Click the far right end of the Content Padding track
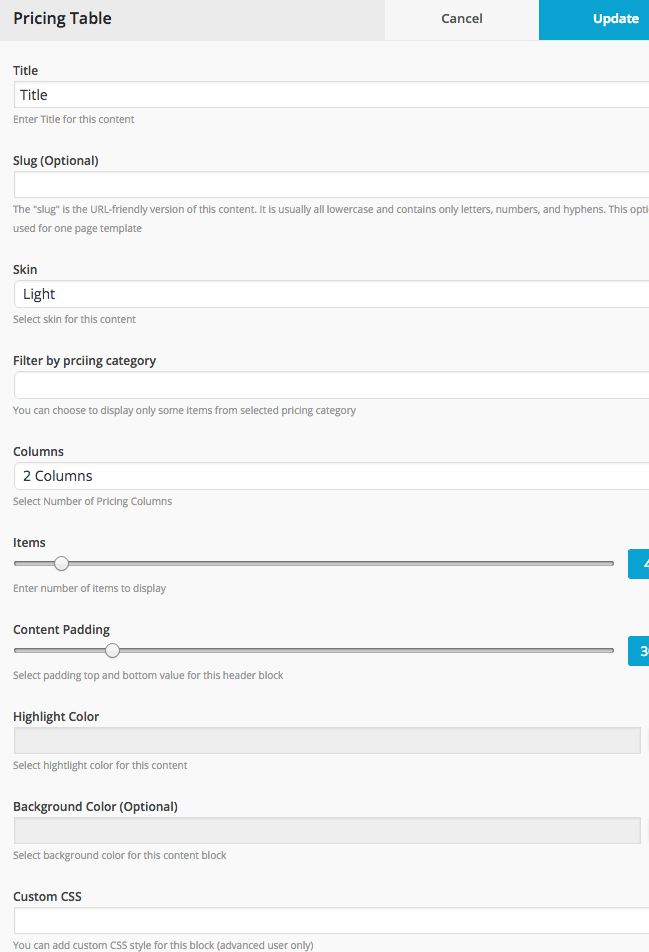This screenshot has height=952, width=649. click(x=609, y=651)
